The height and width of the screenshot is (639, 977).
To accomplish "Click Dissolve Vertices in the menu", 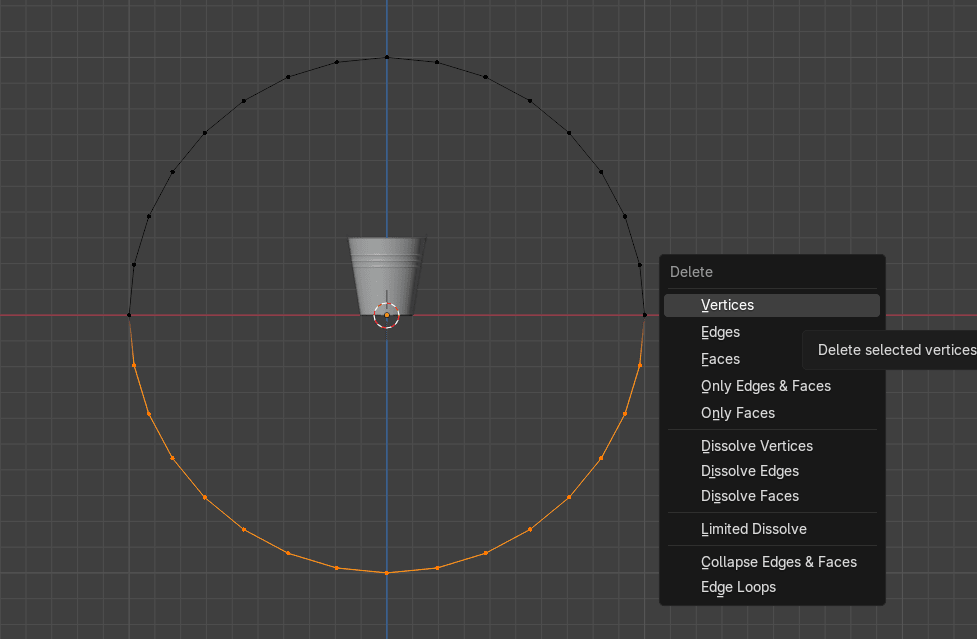I will click(x=757, y=446).
